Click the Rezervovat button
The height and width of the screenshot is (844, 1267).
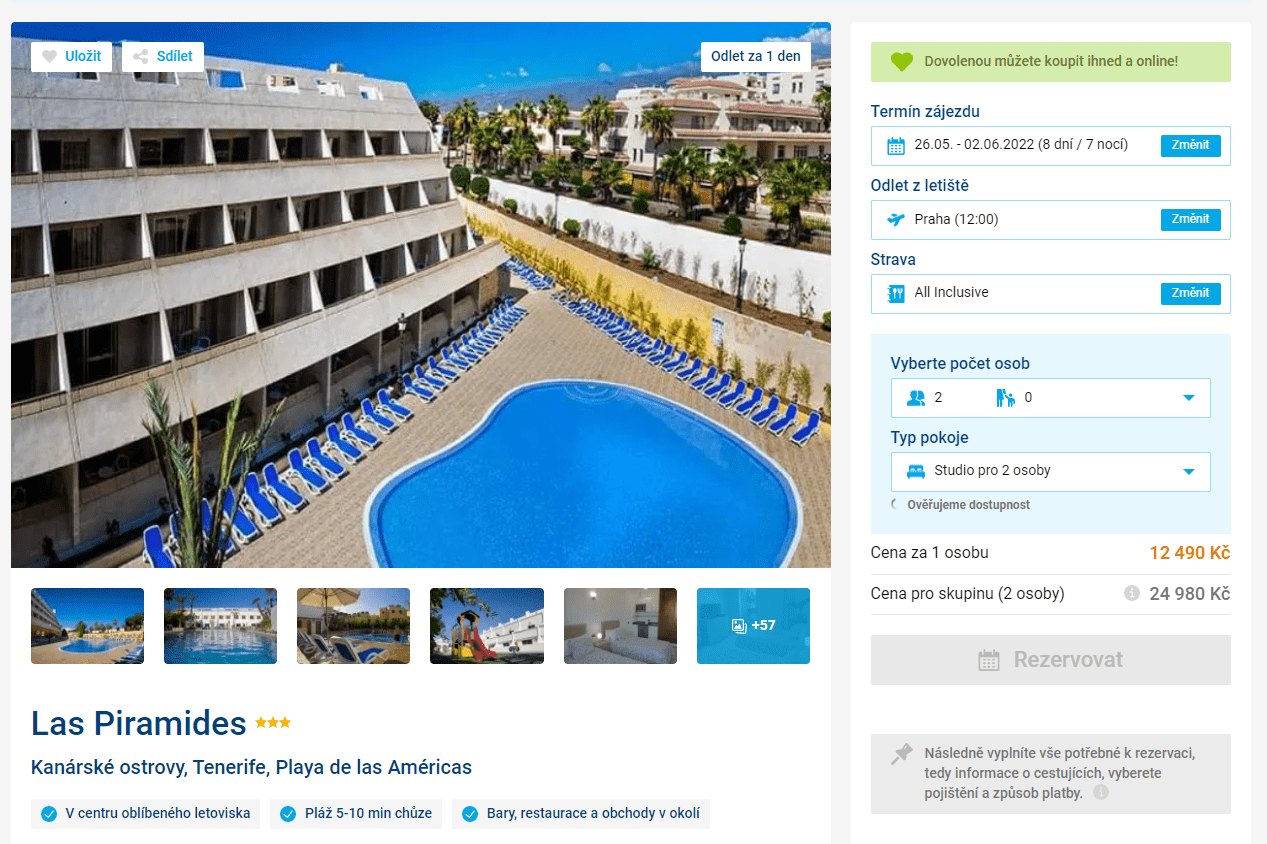[x=1051, y=660]
